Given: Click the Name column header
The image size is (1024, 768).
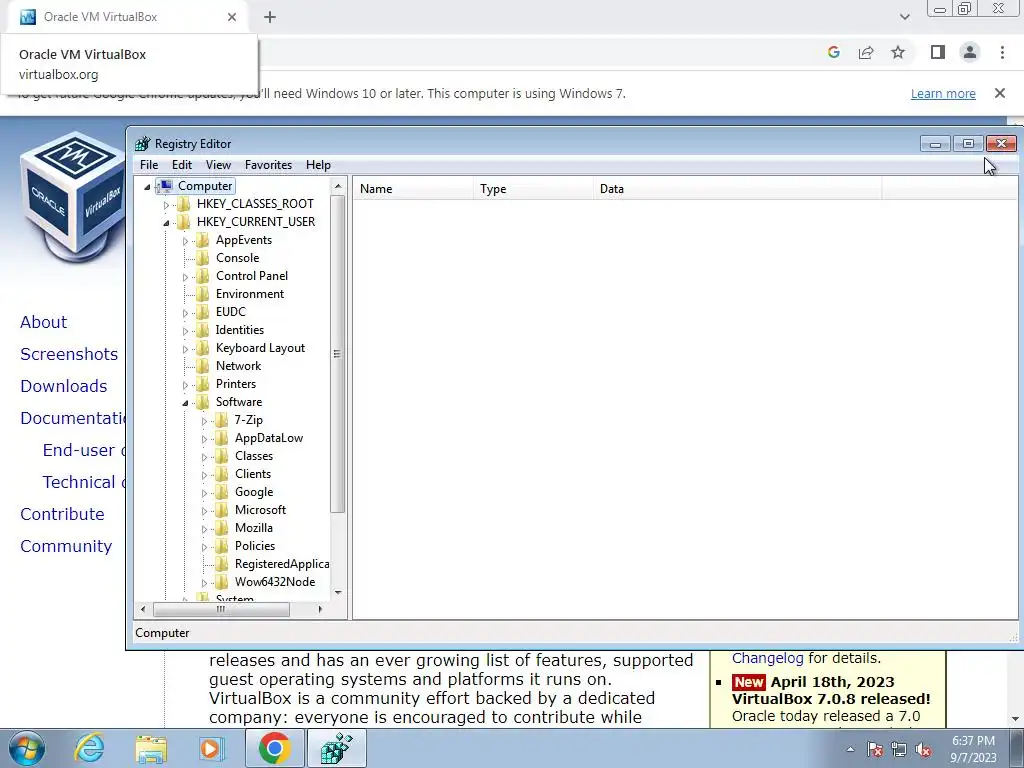Looking at the screenshot, I should [x=413, y=189].
